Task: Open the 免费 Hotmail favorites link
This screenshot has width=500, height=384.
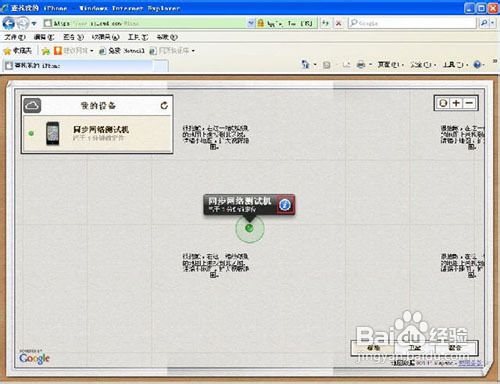Action: (x=122, y=51)
